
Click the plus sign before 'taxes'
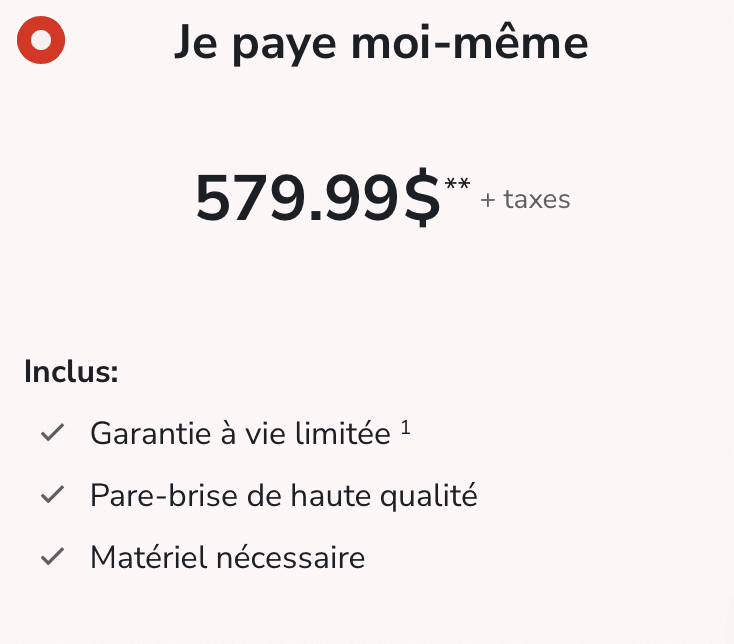[x=488, y=200]
